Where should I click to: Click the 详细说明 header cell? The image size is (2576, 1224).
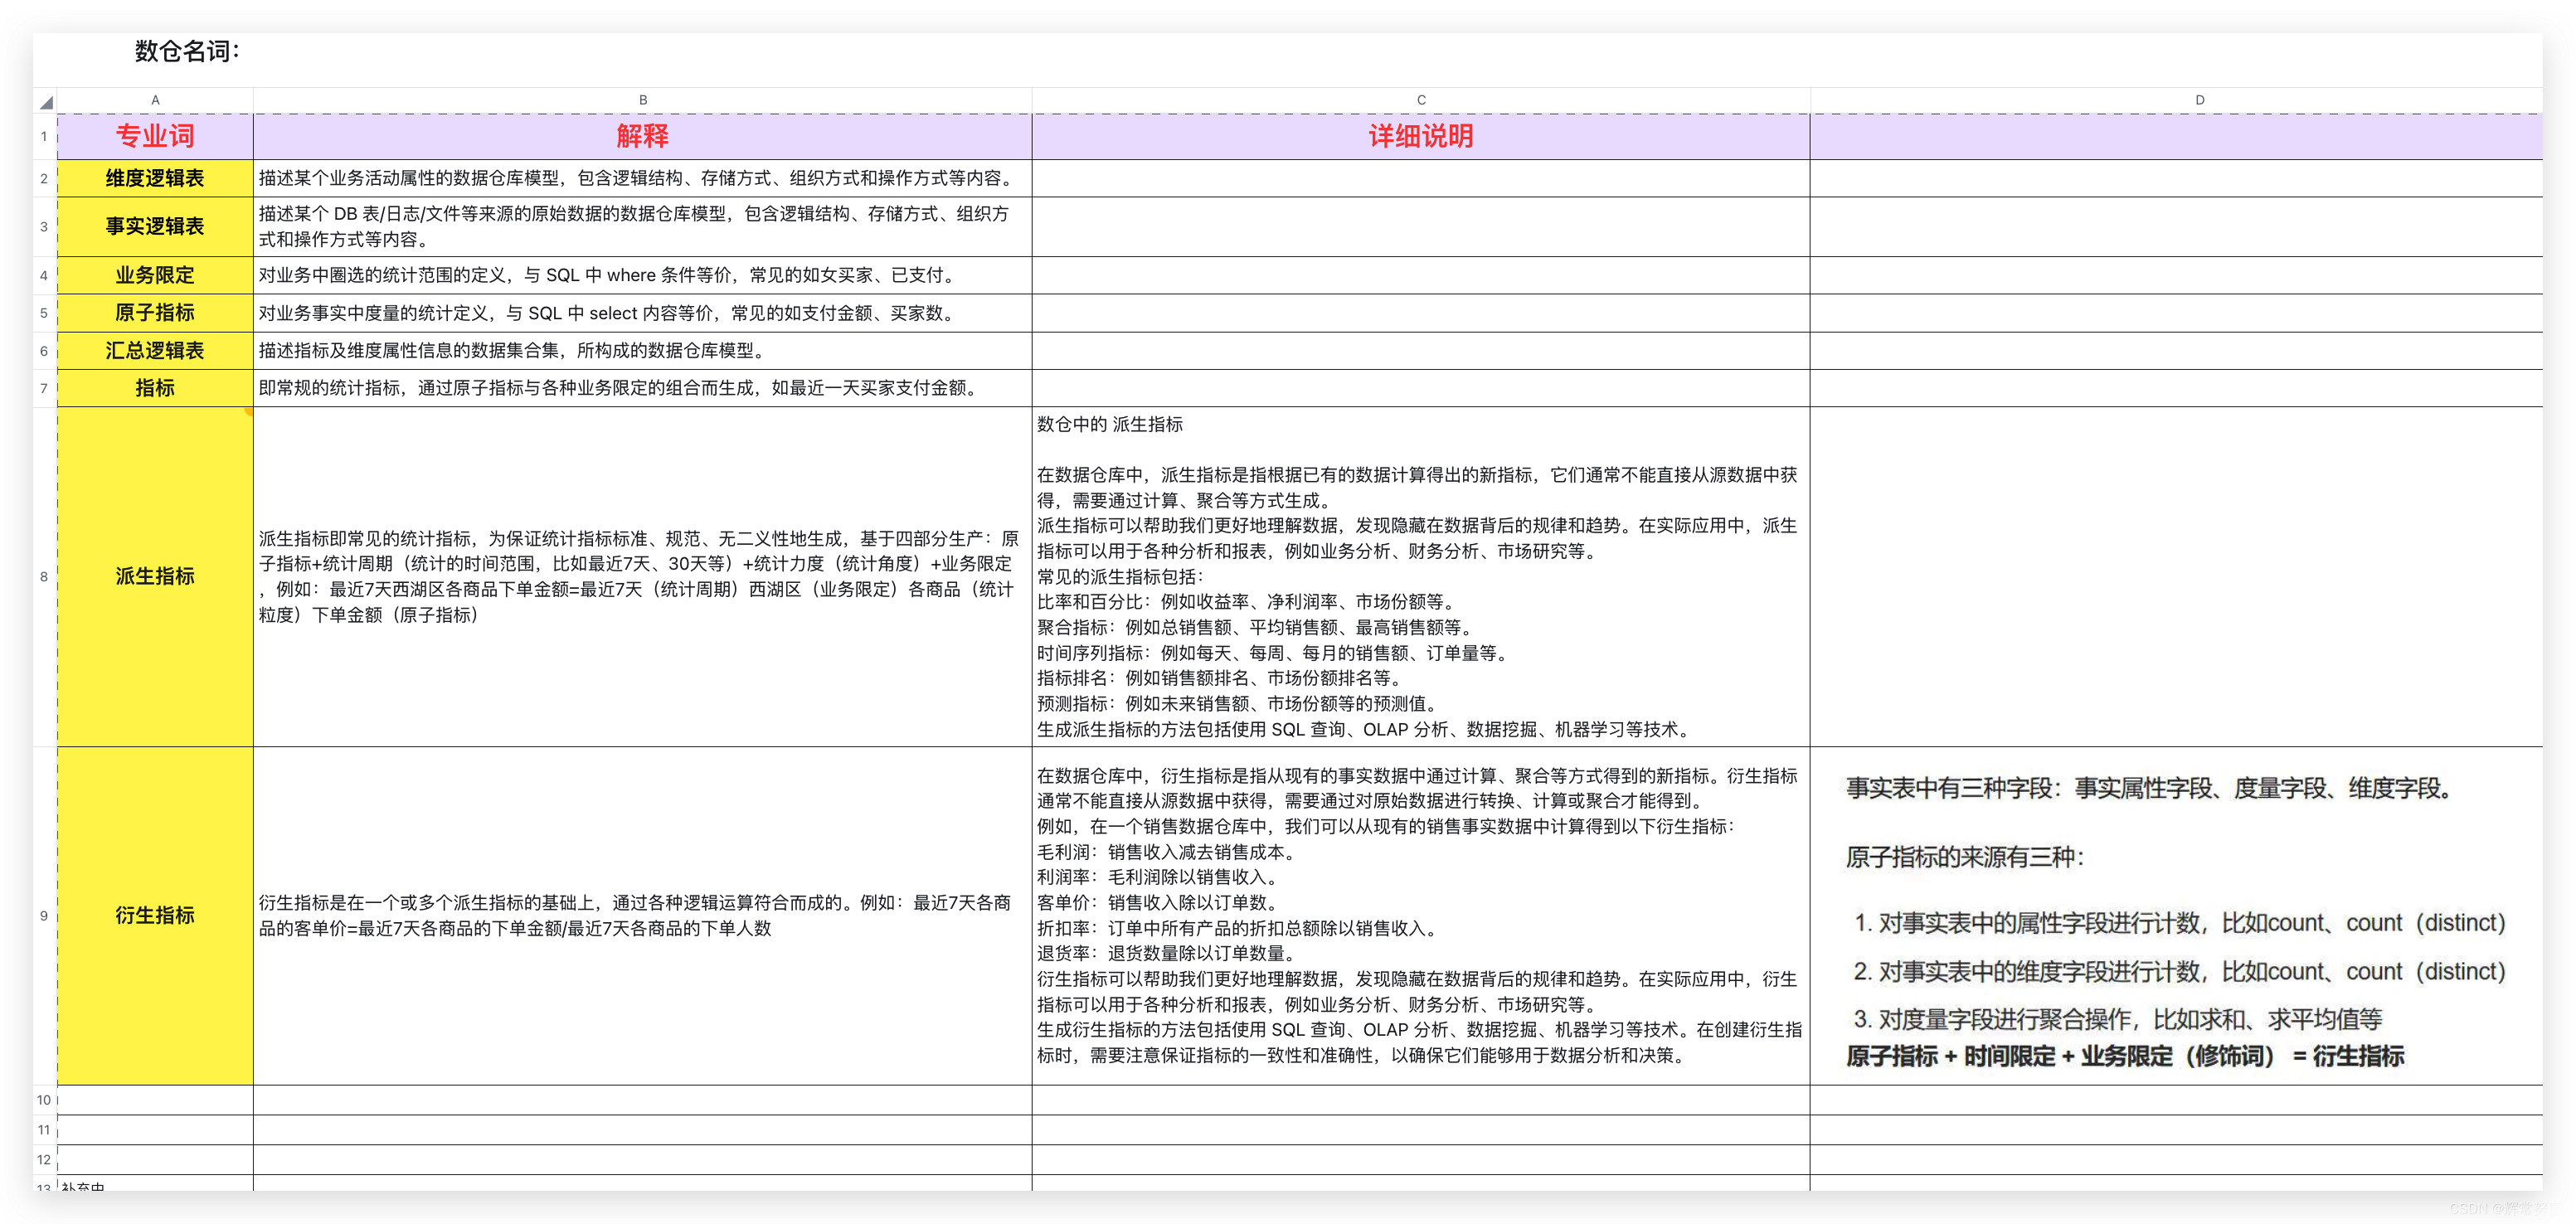click(1421, 136)
